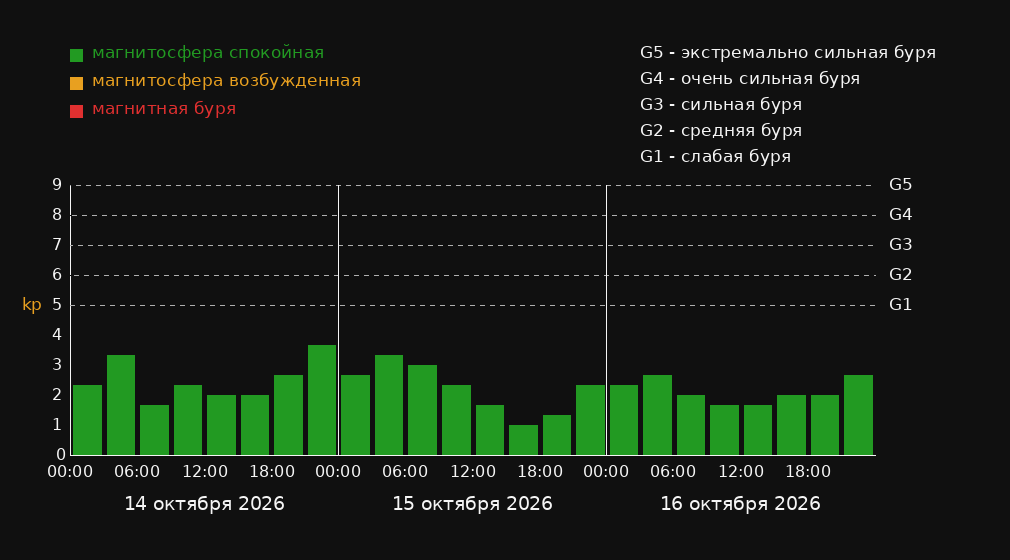Select the '14 октября 2026' date label
The width and height of the screenshot is (1010, 560).
[x=204, y=504]
